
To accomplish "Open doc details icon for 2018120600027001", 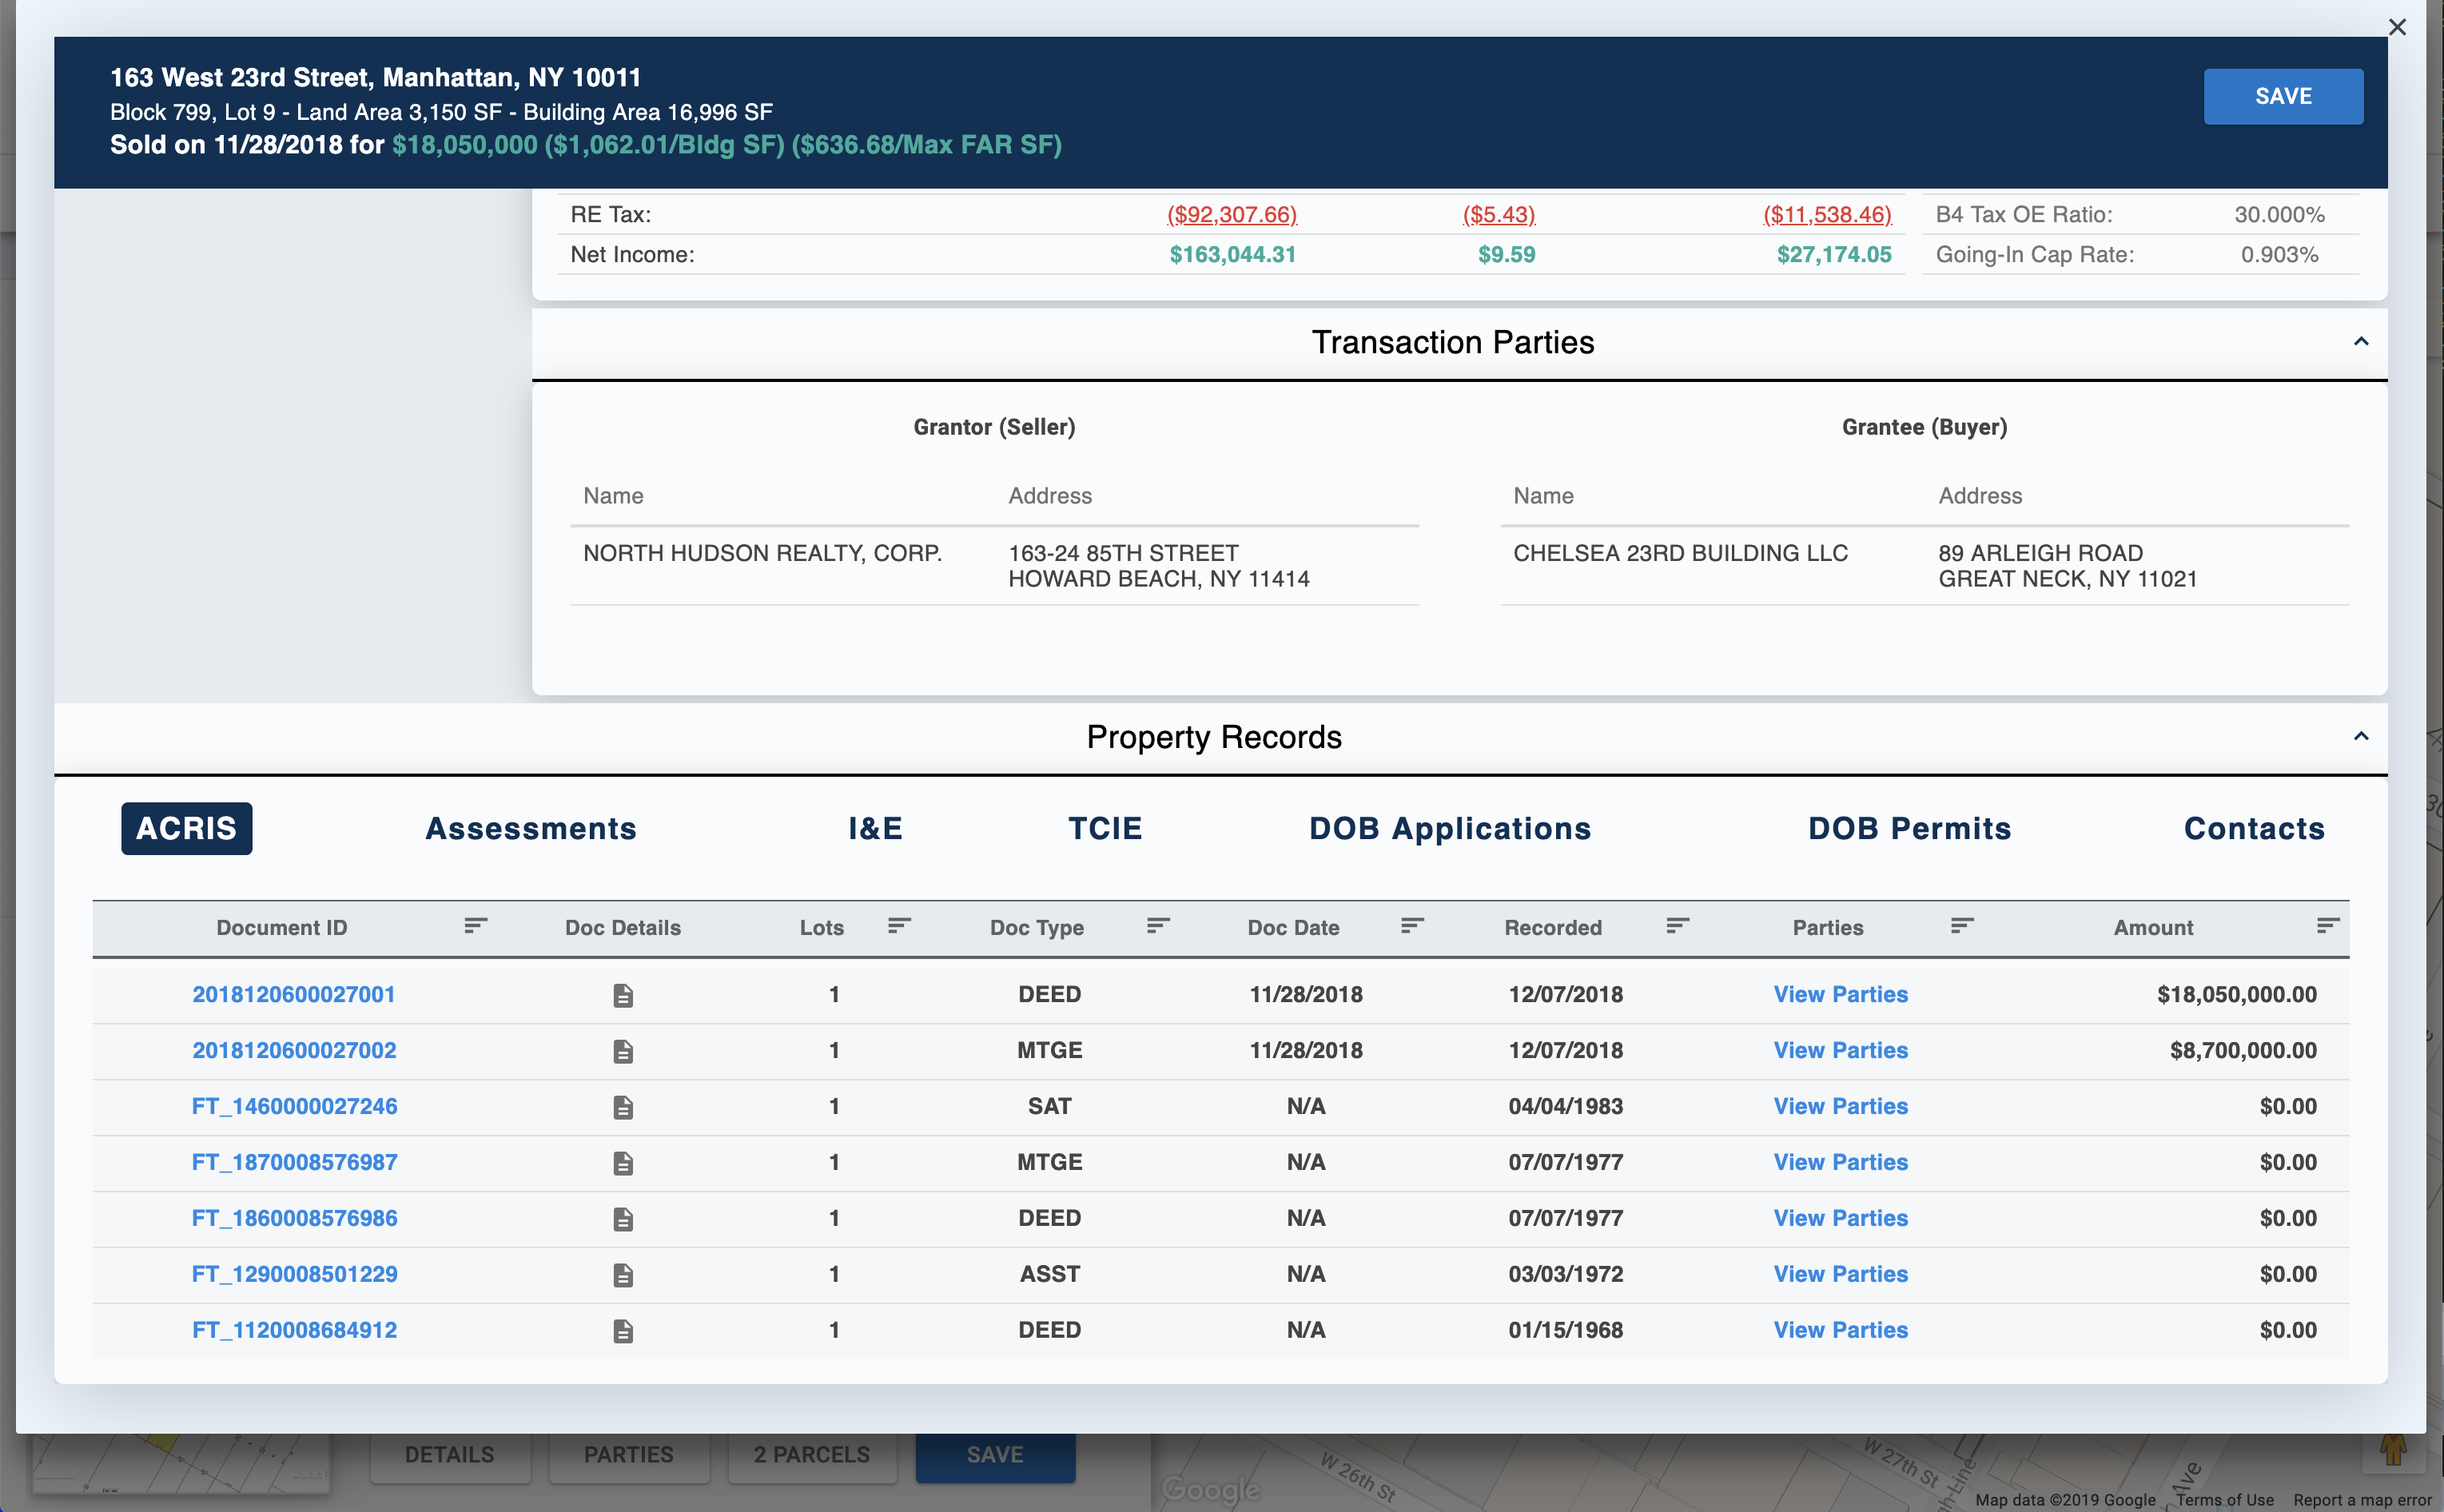I will [x=623, y=995].
